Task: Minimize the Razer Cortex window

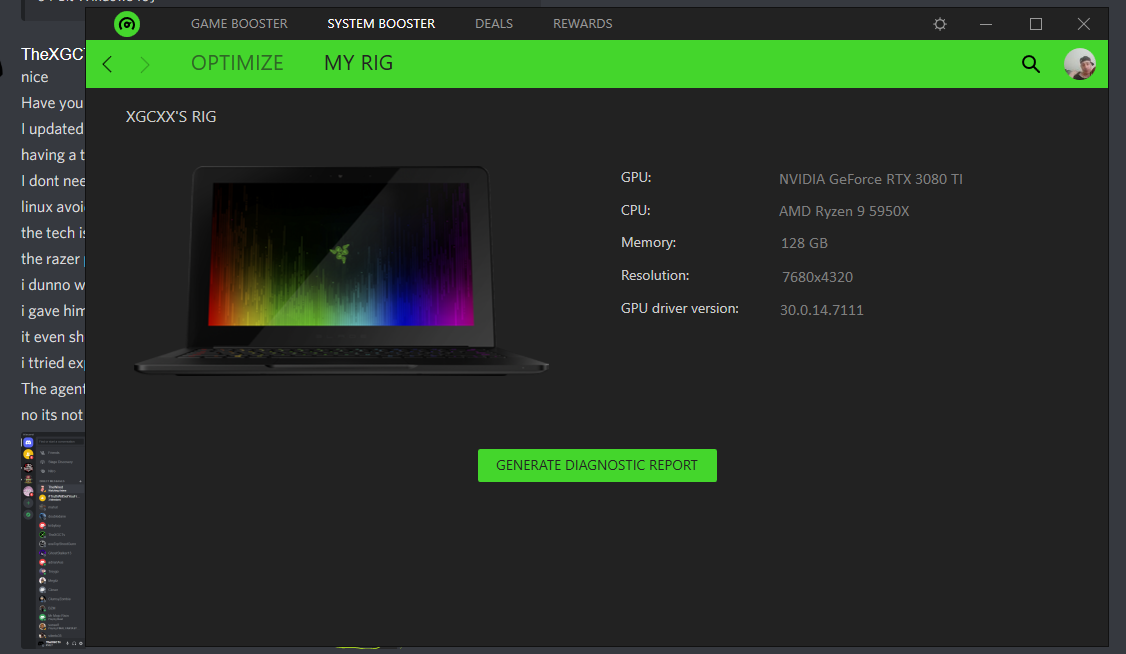Action: click(987, 24)
